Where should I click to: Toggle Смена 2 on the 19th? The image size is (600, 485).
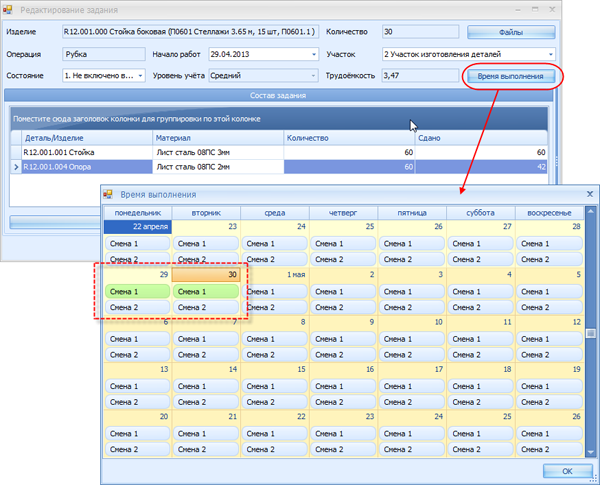(549, 402)
